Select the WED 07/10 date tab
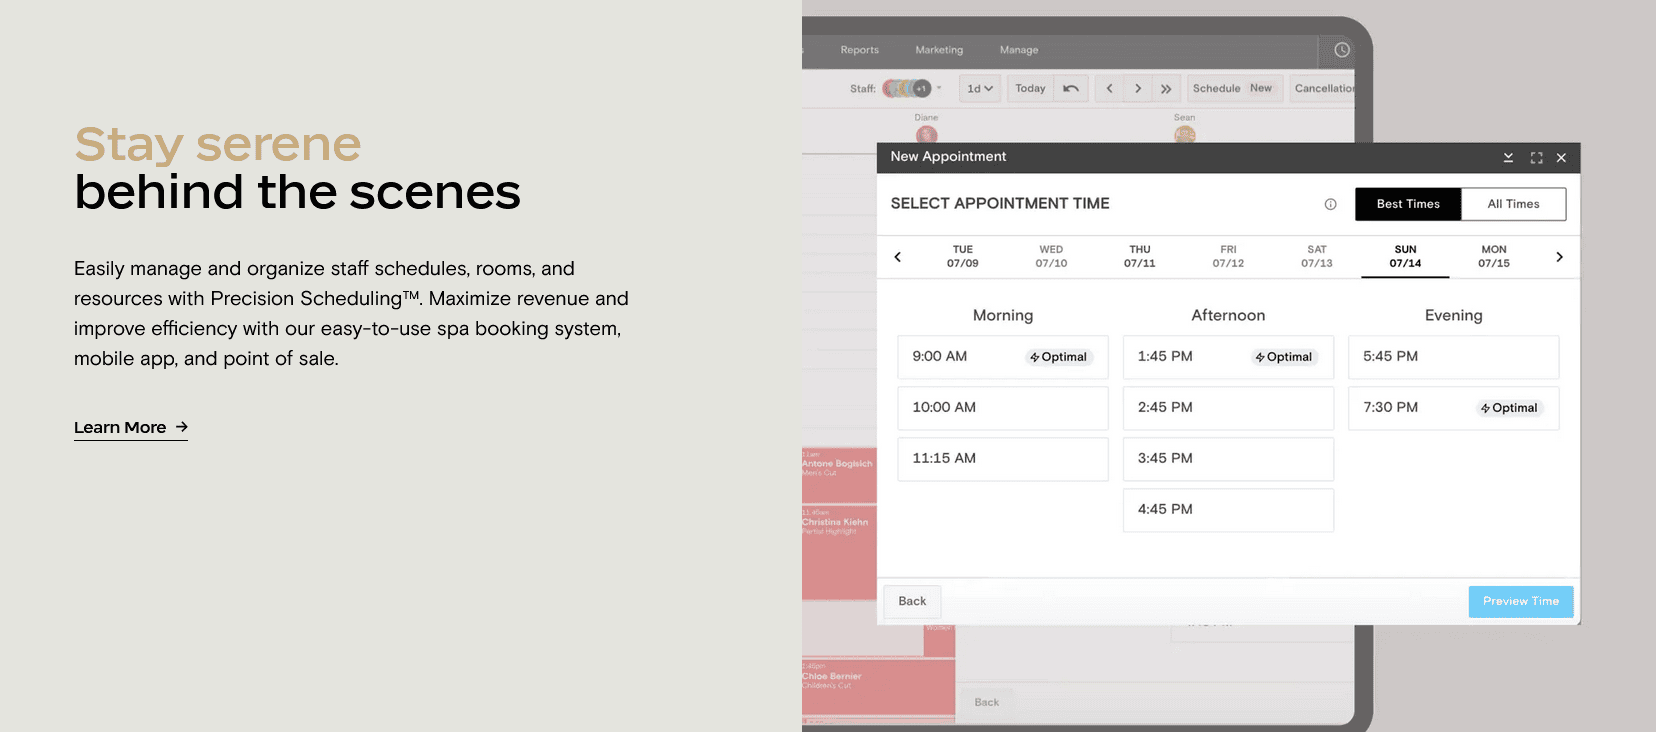1656x732 pixels. click(x=1051, y=257)
